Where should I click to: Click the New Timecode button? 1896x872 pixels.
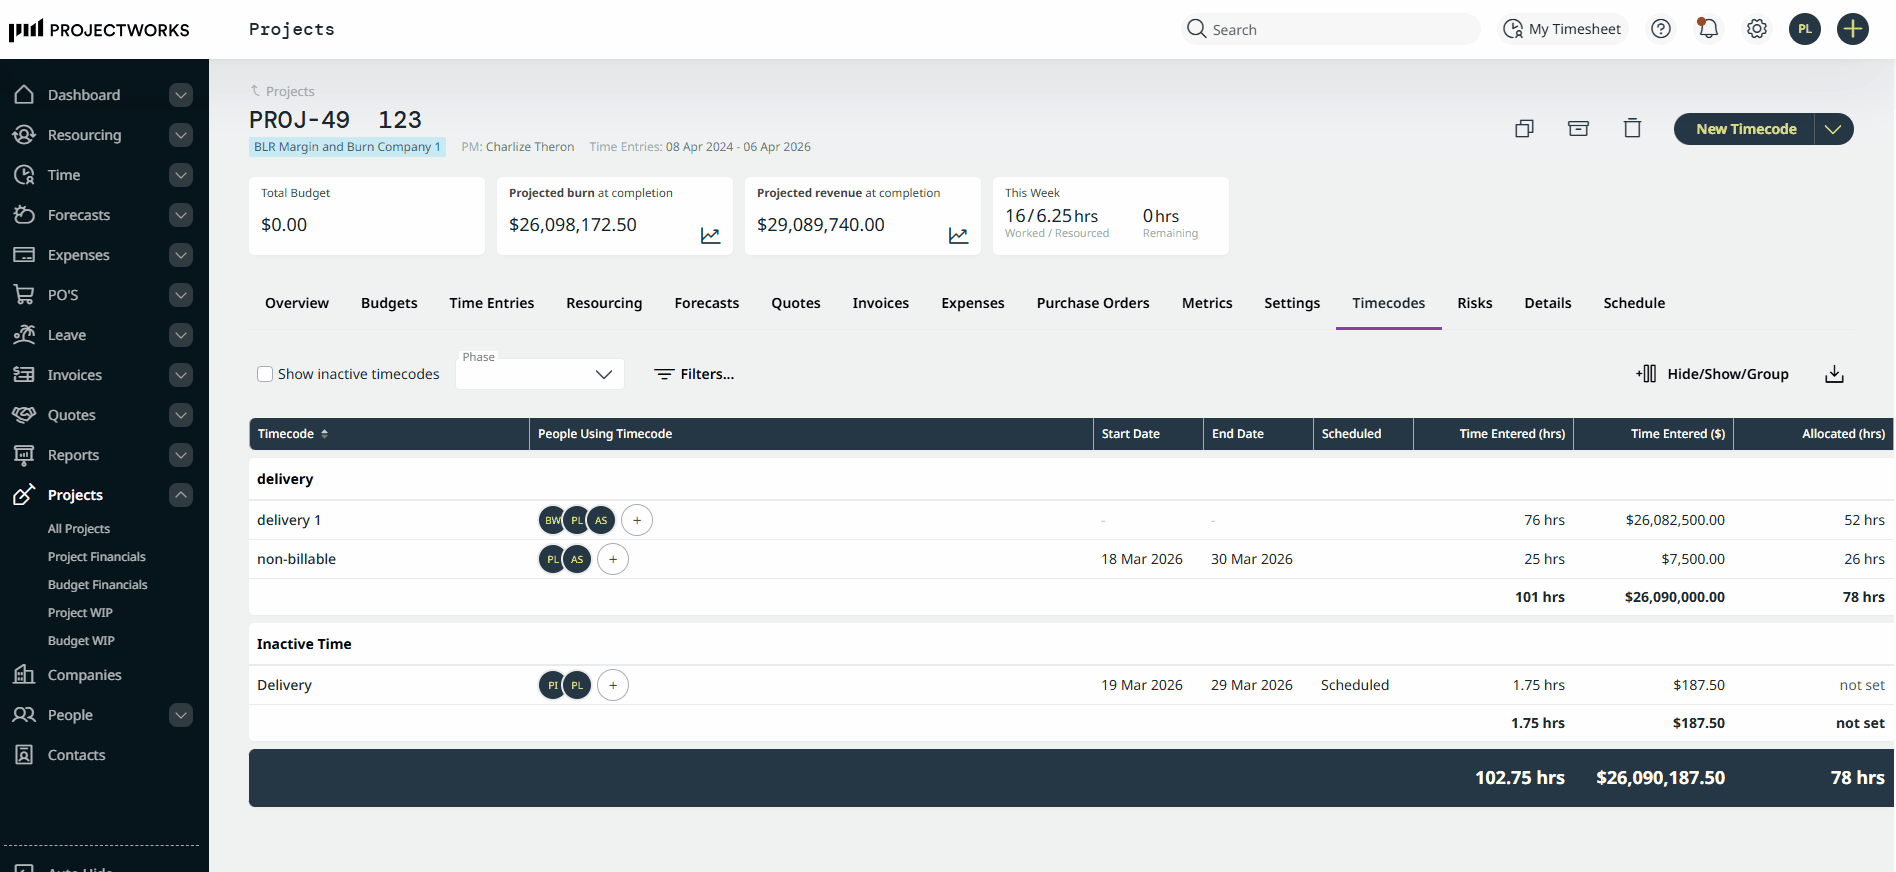(1745, 129)
